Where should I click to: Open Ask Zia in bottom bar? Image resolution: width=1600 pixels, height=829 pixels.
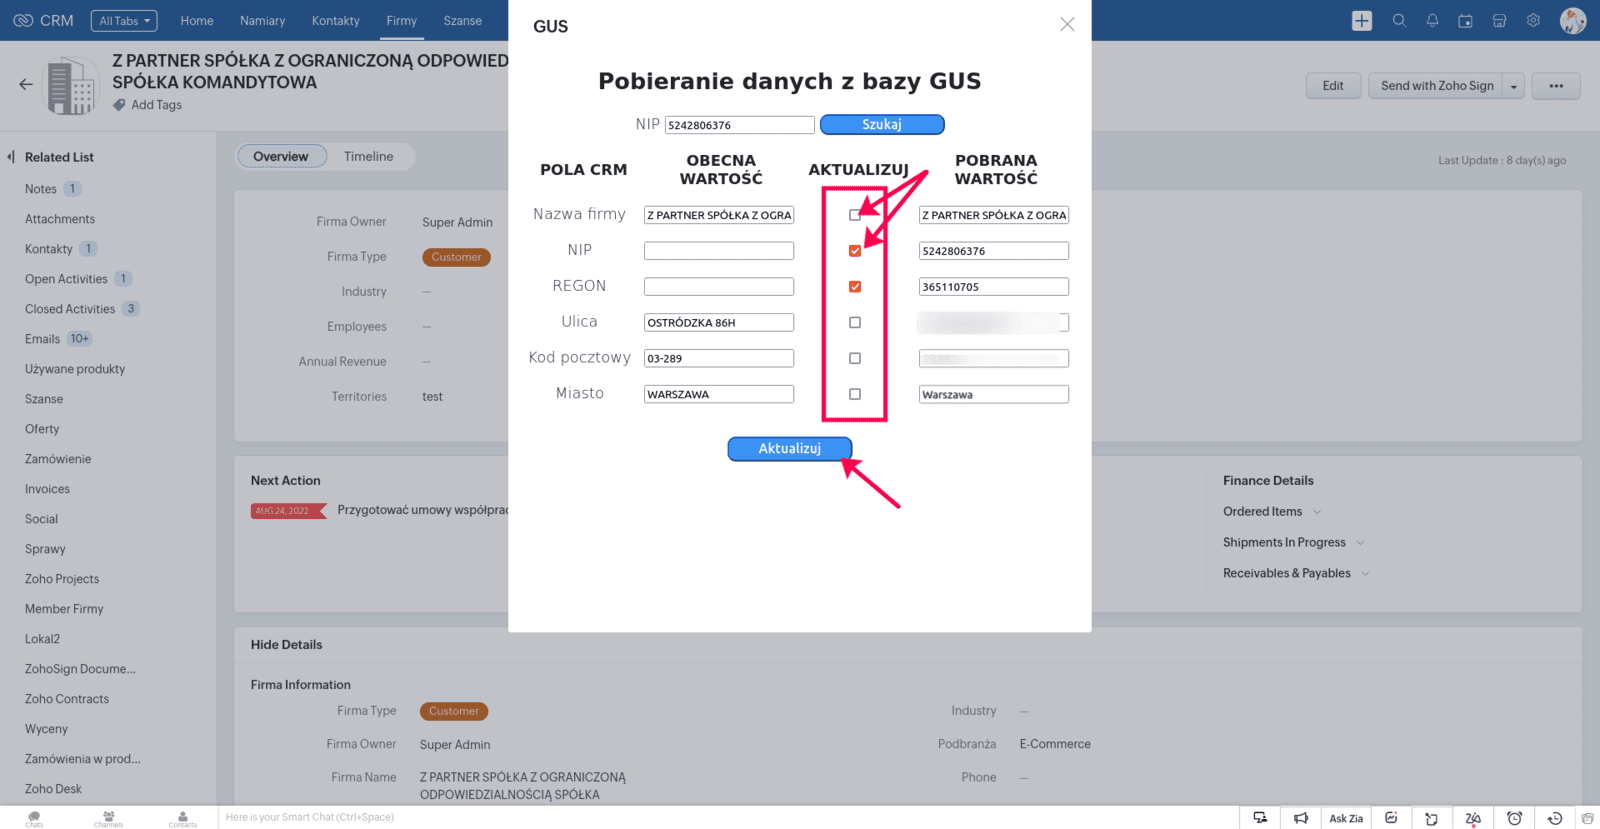1345,818
